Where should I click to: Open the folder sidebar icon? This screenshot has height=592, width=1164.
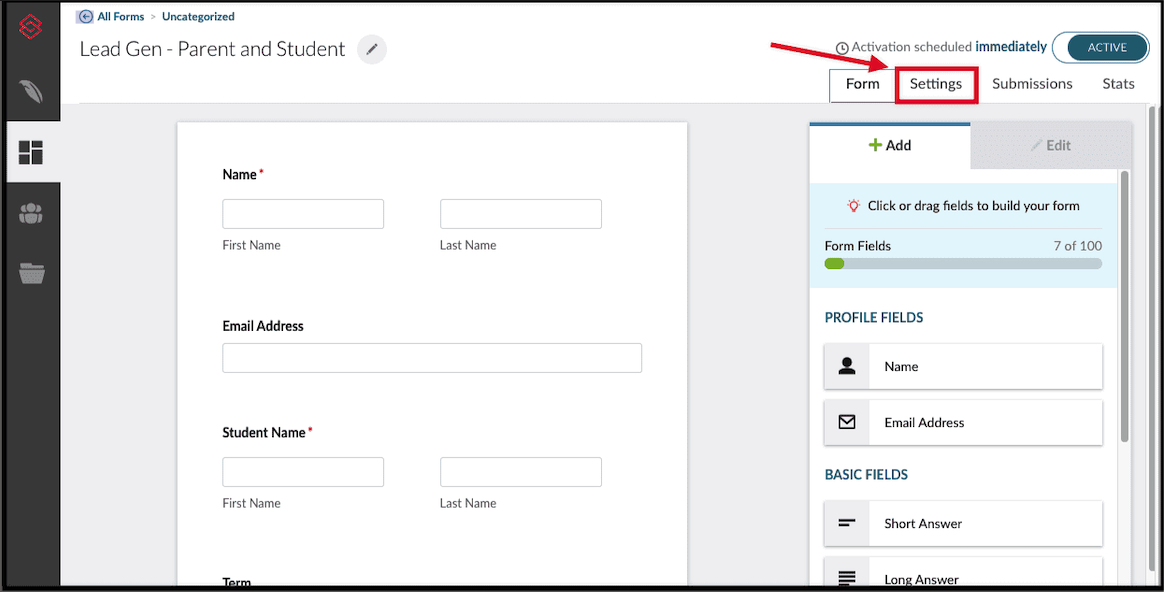click(30, 273)
